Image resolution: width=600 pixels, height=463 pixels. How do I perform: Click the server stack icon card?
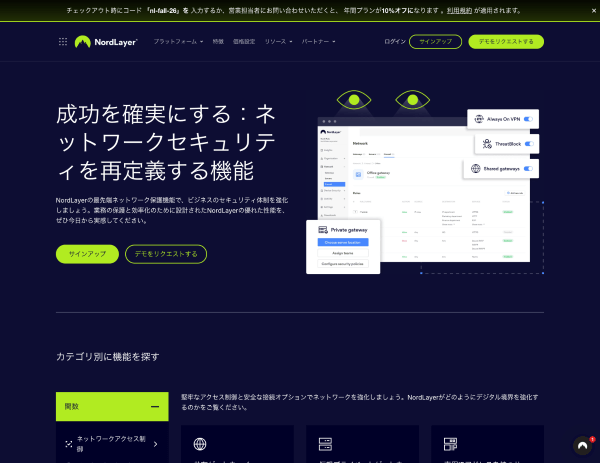(x=325, y=444)
